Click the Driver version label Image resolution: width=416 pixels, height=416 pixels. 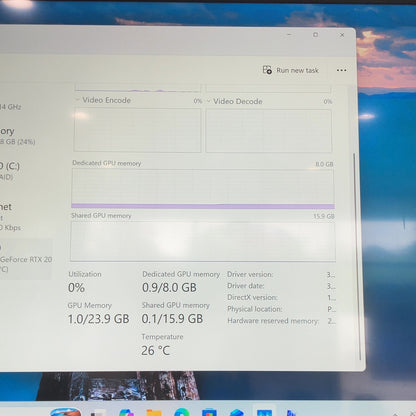click(250, 274)
